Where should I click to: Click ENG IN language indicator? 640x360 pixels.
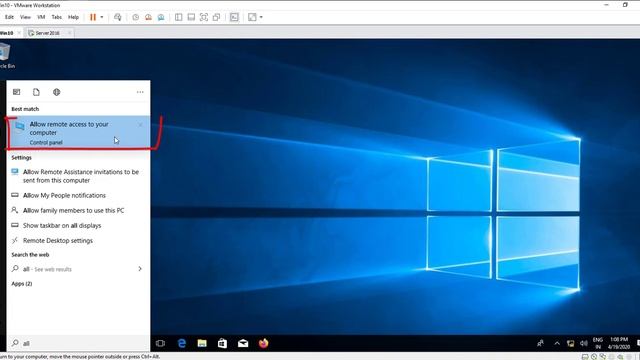(598, 343)
